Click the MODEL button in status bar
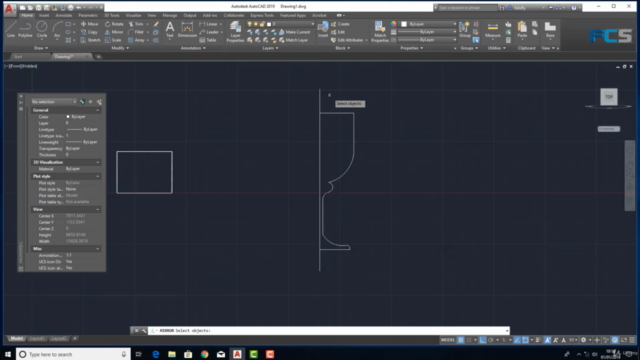This screenshot has width=640, height=360. click(x=448, y=340)
